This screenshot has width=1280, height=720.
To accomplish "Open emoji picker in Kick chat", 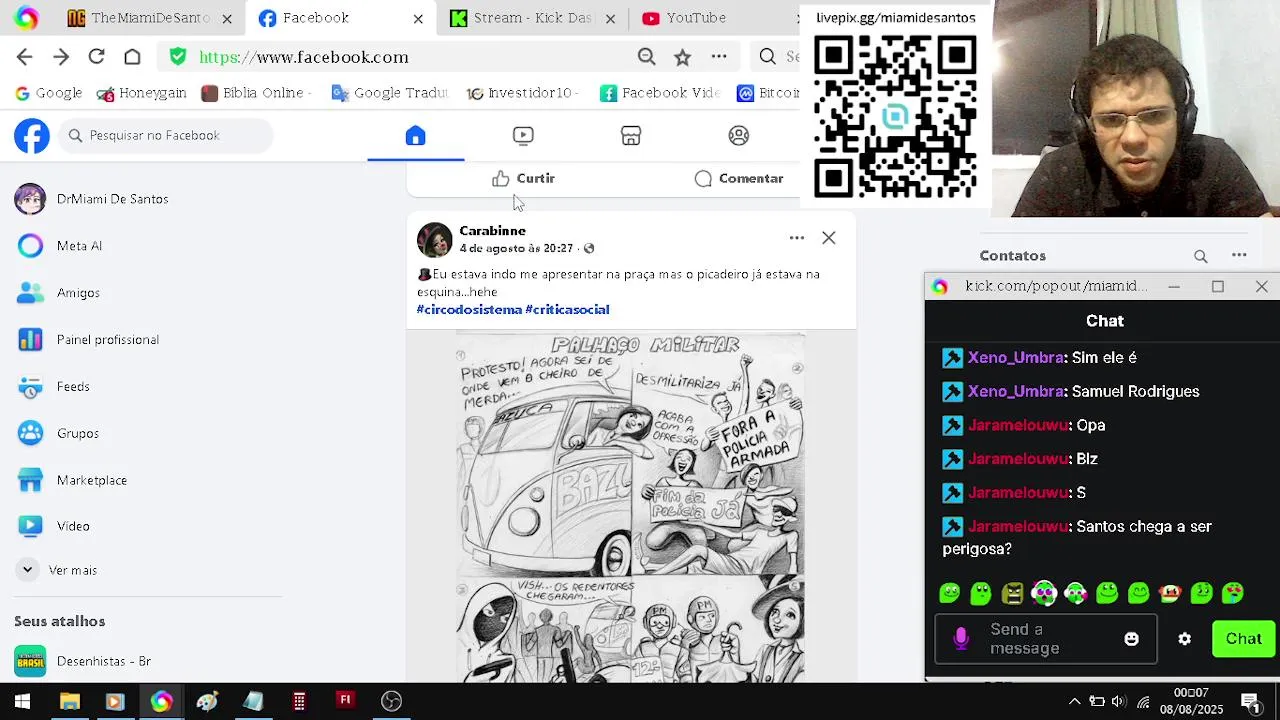I will tap(1131, 639).
